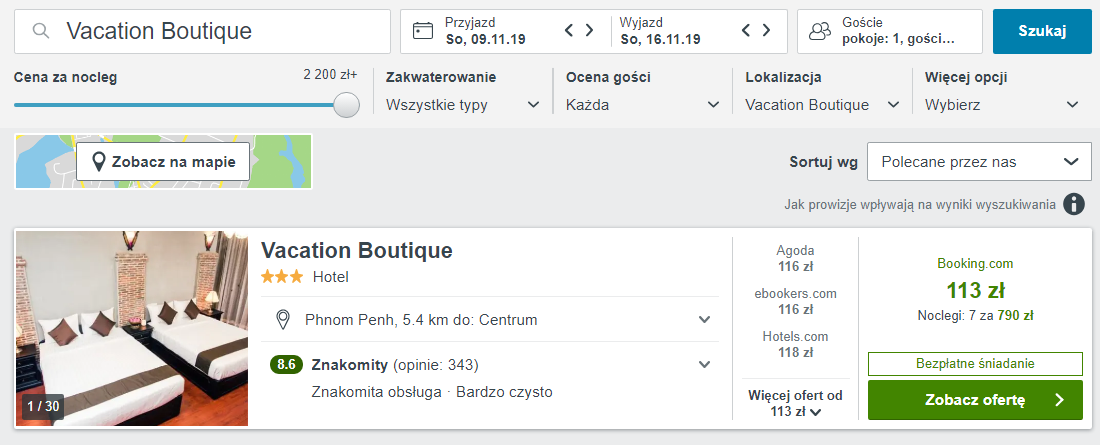The width and height of the screenshot is (1100, 445).
Task: Move check-out date to next day
Action: (x=766, y=30)
